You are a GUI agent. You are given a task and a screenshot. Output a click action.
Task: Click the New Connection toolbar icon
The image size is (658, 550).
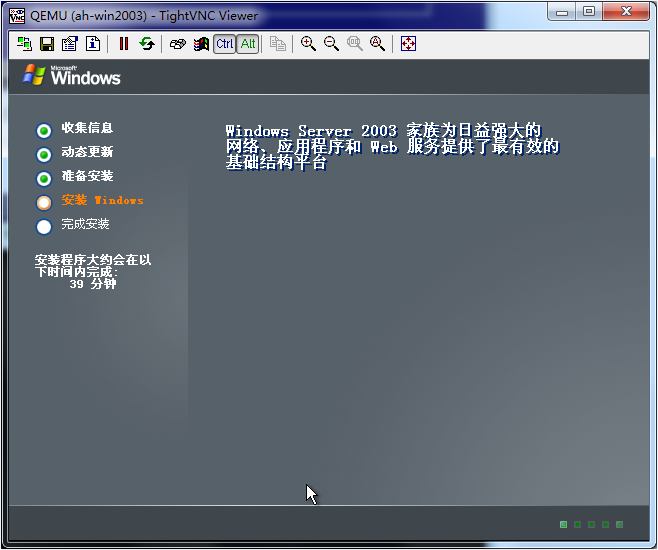(x=24, y=44)
